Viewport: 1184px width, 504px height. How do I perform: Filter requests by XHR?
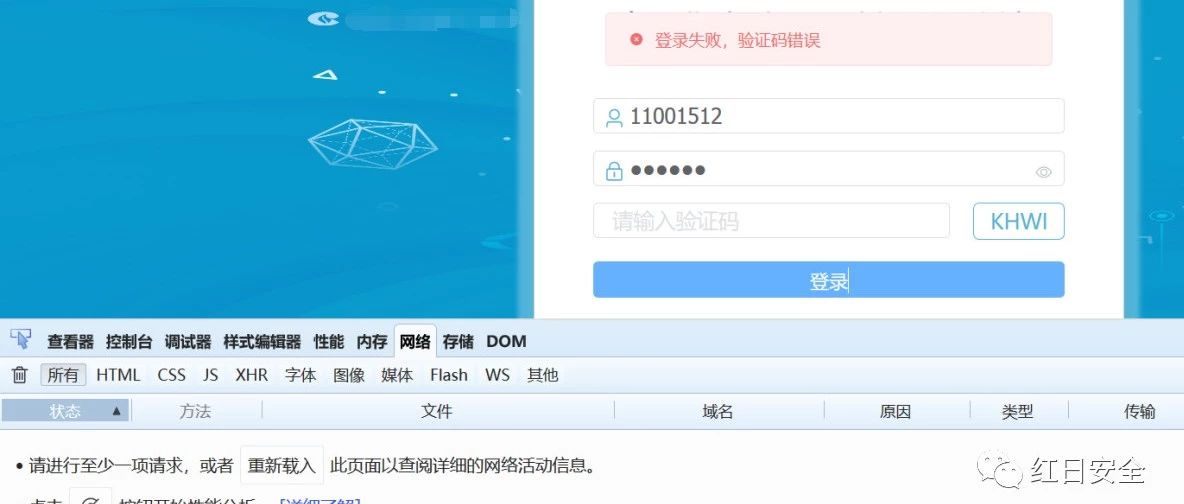click(251, 375)
